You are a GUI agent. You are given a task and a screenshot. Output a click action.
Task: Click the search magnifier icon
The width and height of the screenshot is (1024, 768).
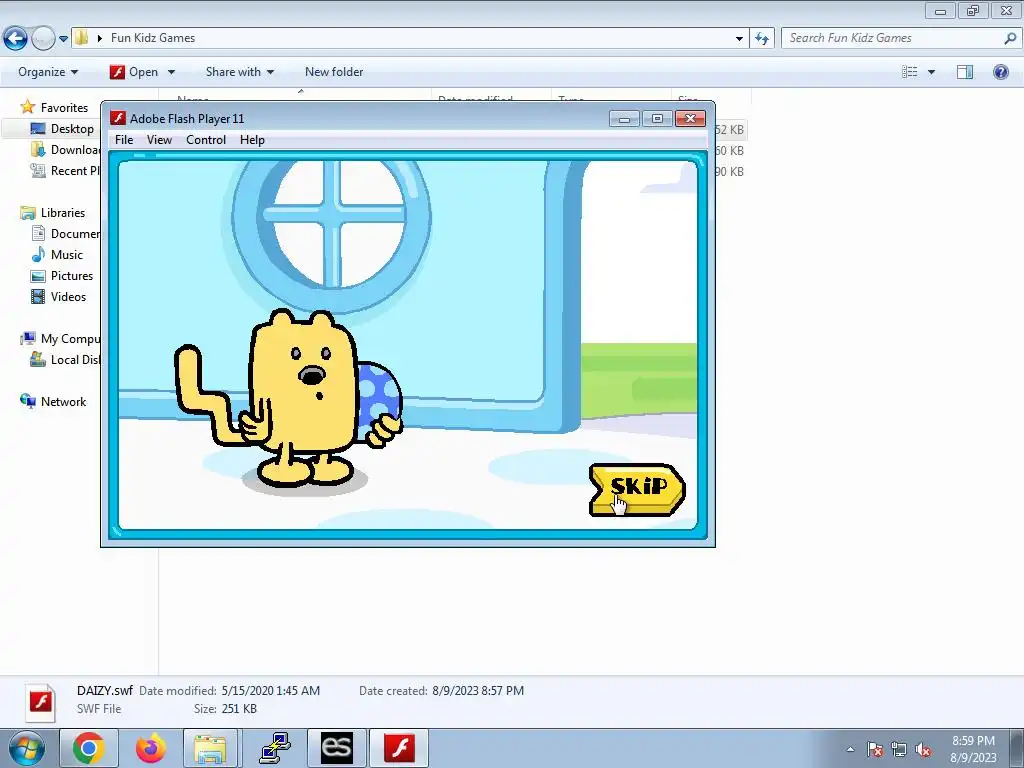click(1010, 38)
